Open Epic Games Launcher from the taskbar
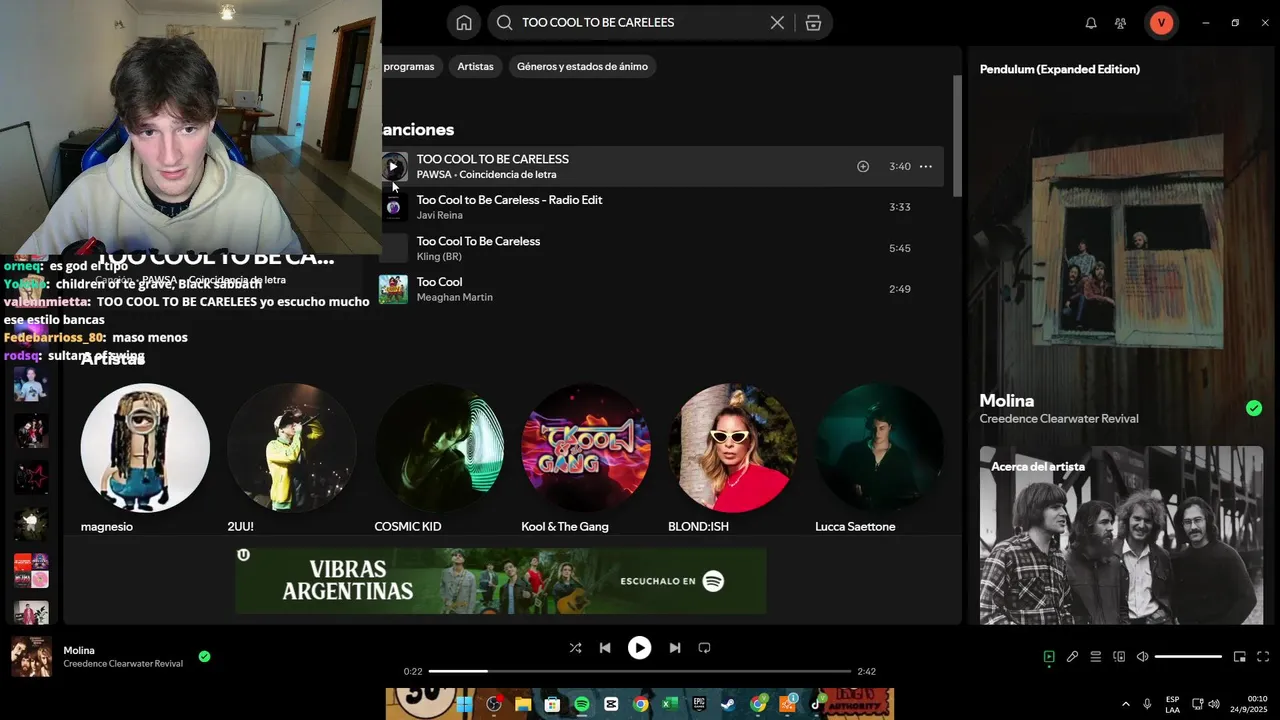The width and height of the screenshot is (1280, 720). coord(699,704)
